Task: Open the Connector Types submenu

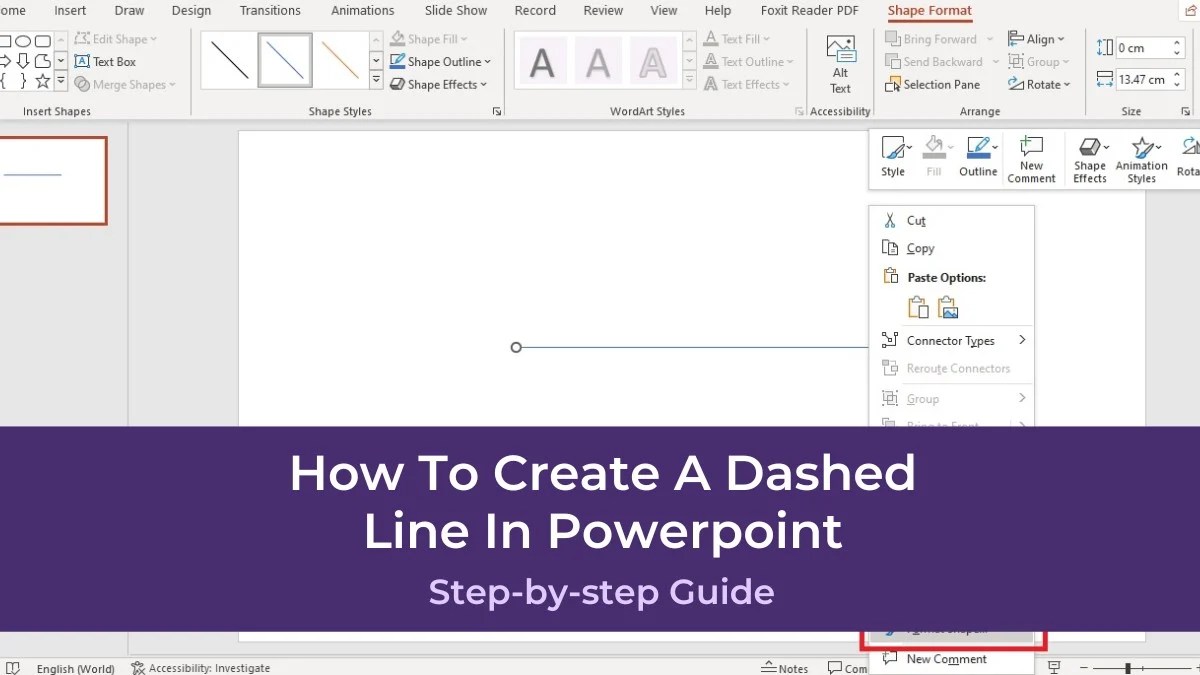Action: pos(951,340)
